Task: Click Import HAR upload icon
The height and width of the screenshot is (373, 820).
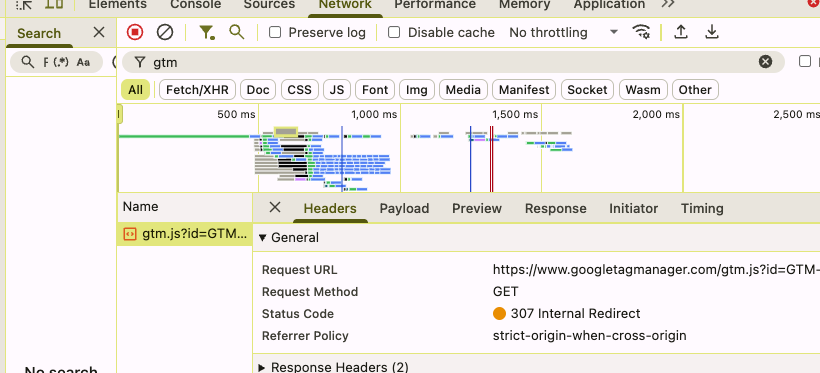Action: click(680, 32)
